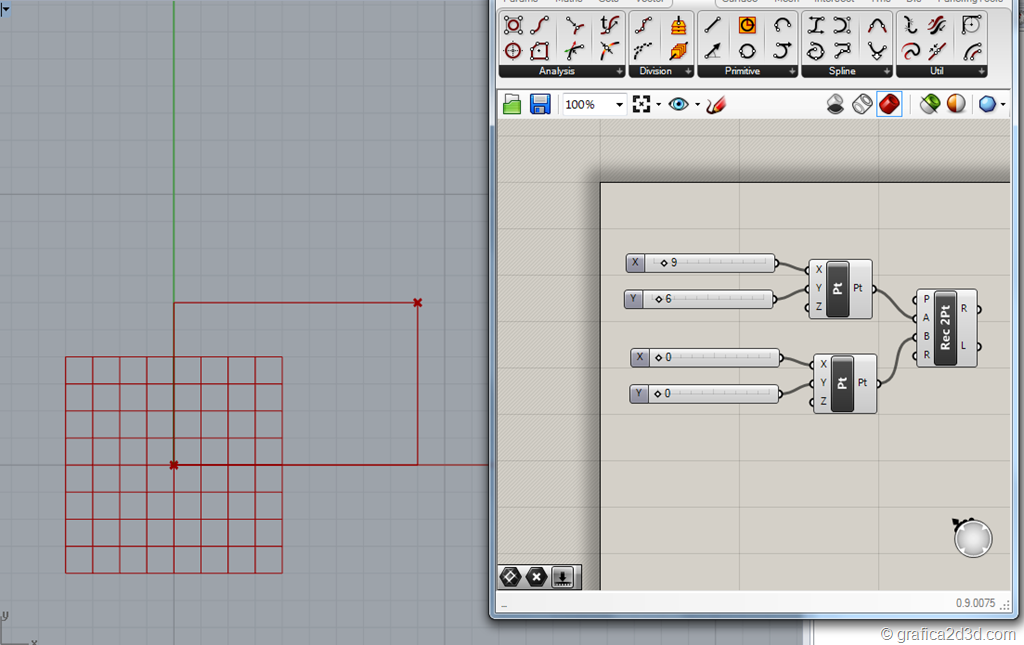Expand the Spline panel
The width and height of the screenshot is (1024, 645).
(x=886, y=72)
